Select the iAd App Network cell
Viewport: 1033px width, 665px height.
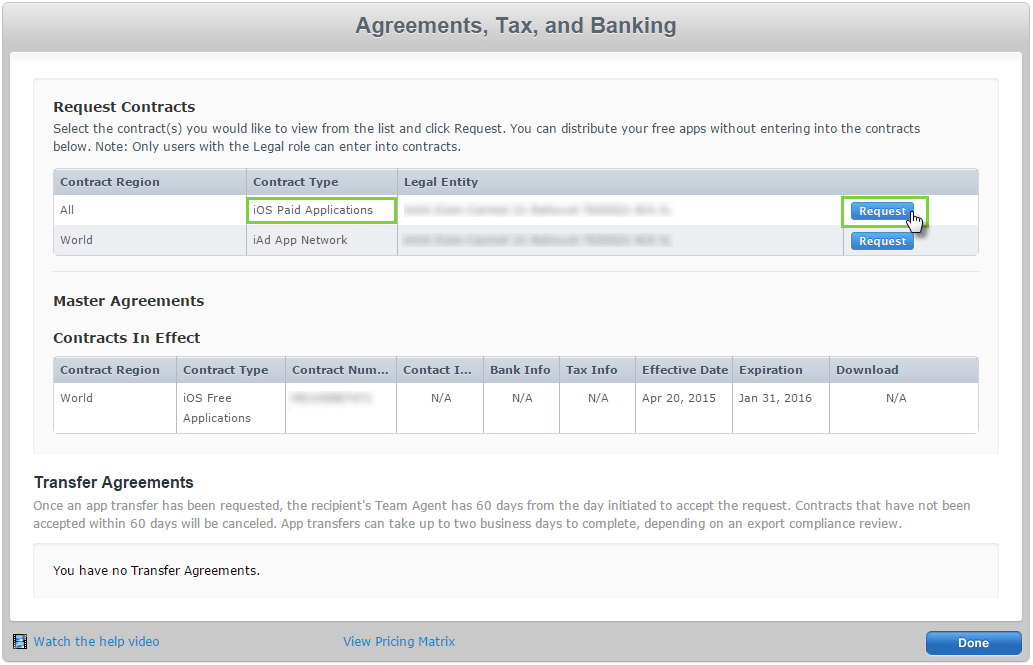pyautogui.click(x=300, y=240)
